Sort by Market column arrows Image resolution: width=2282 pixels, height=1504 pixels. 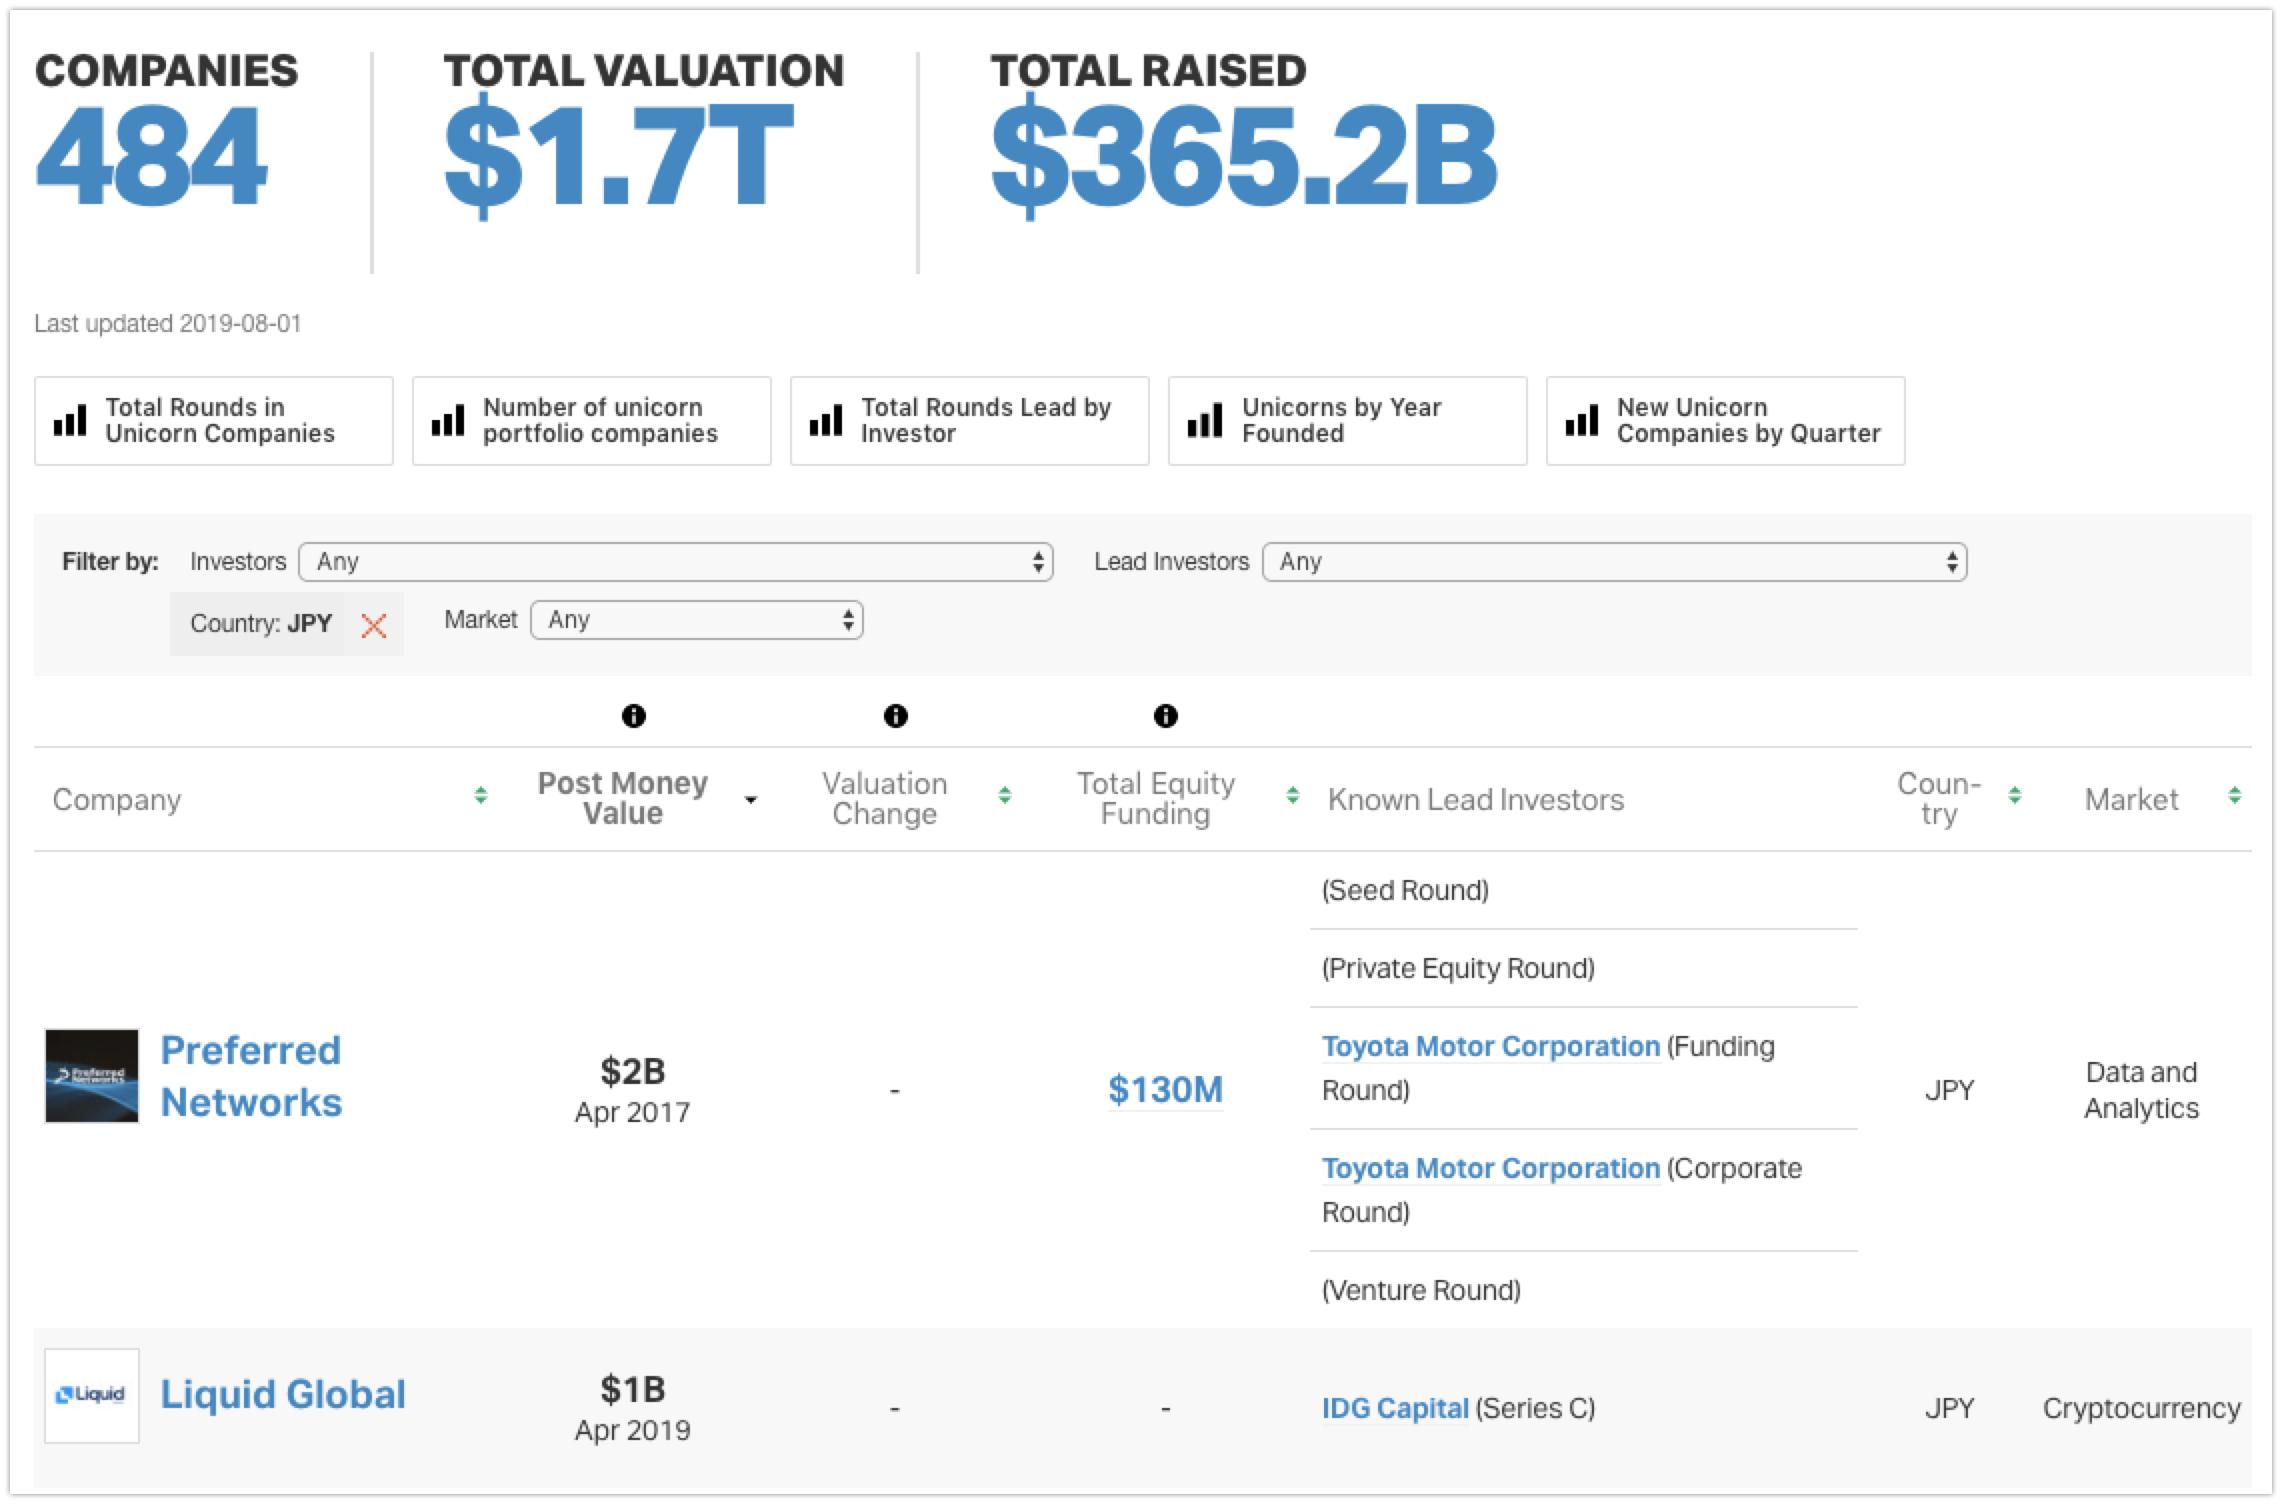tap(2235, 796)
